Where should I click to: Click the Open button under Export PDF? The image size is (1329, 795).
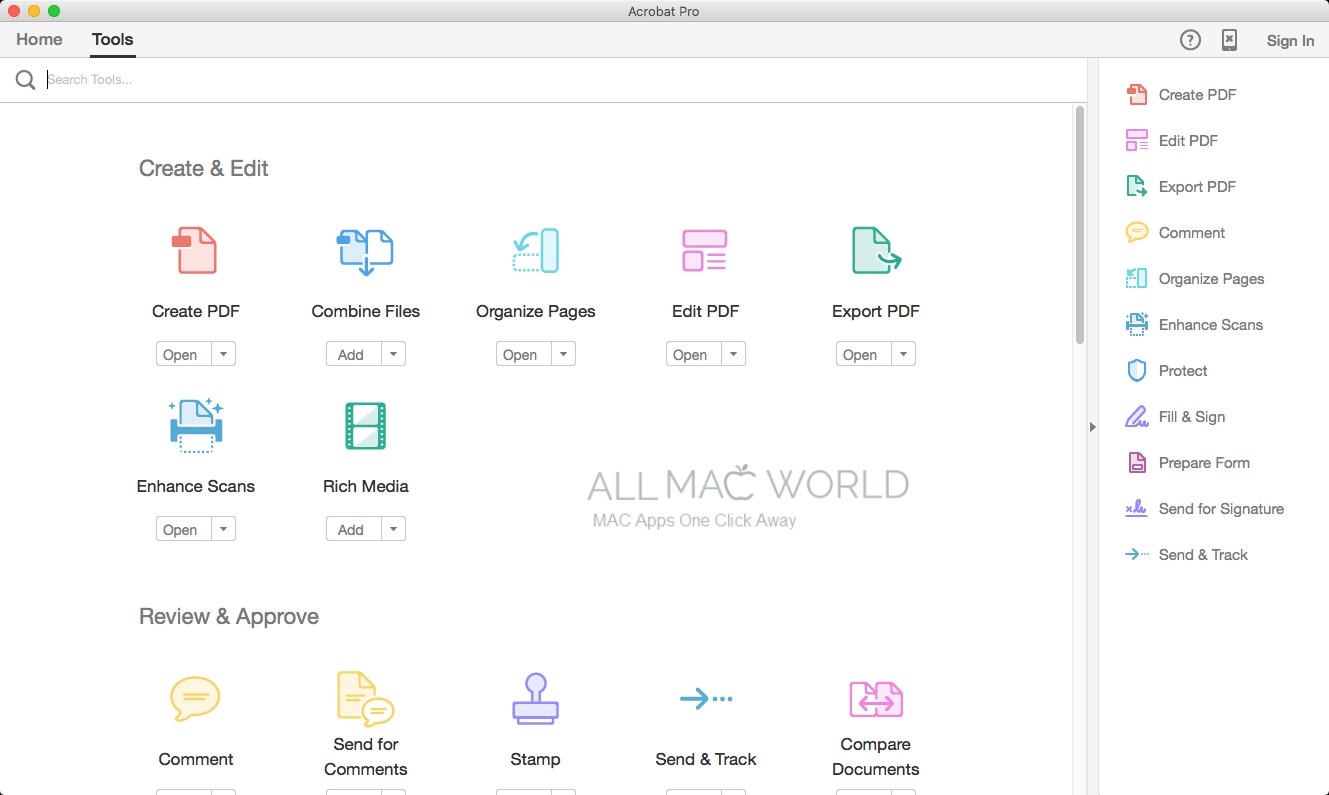[x=864, y=355]
